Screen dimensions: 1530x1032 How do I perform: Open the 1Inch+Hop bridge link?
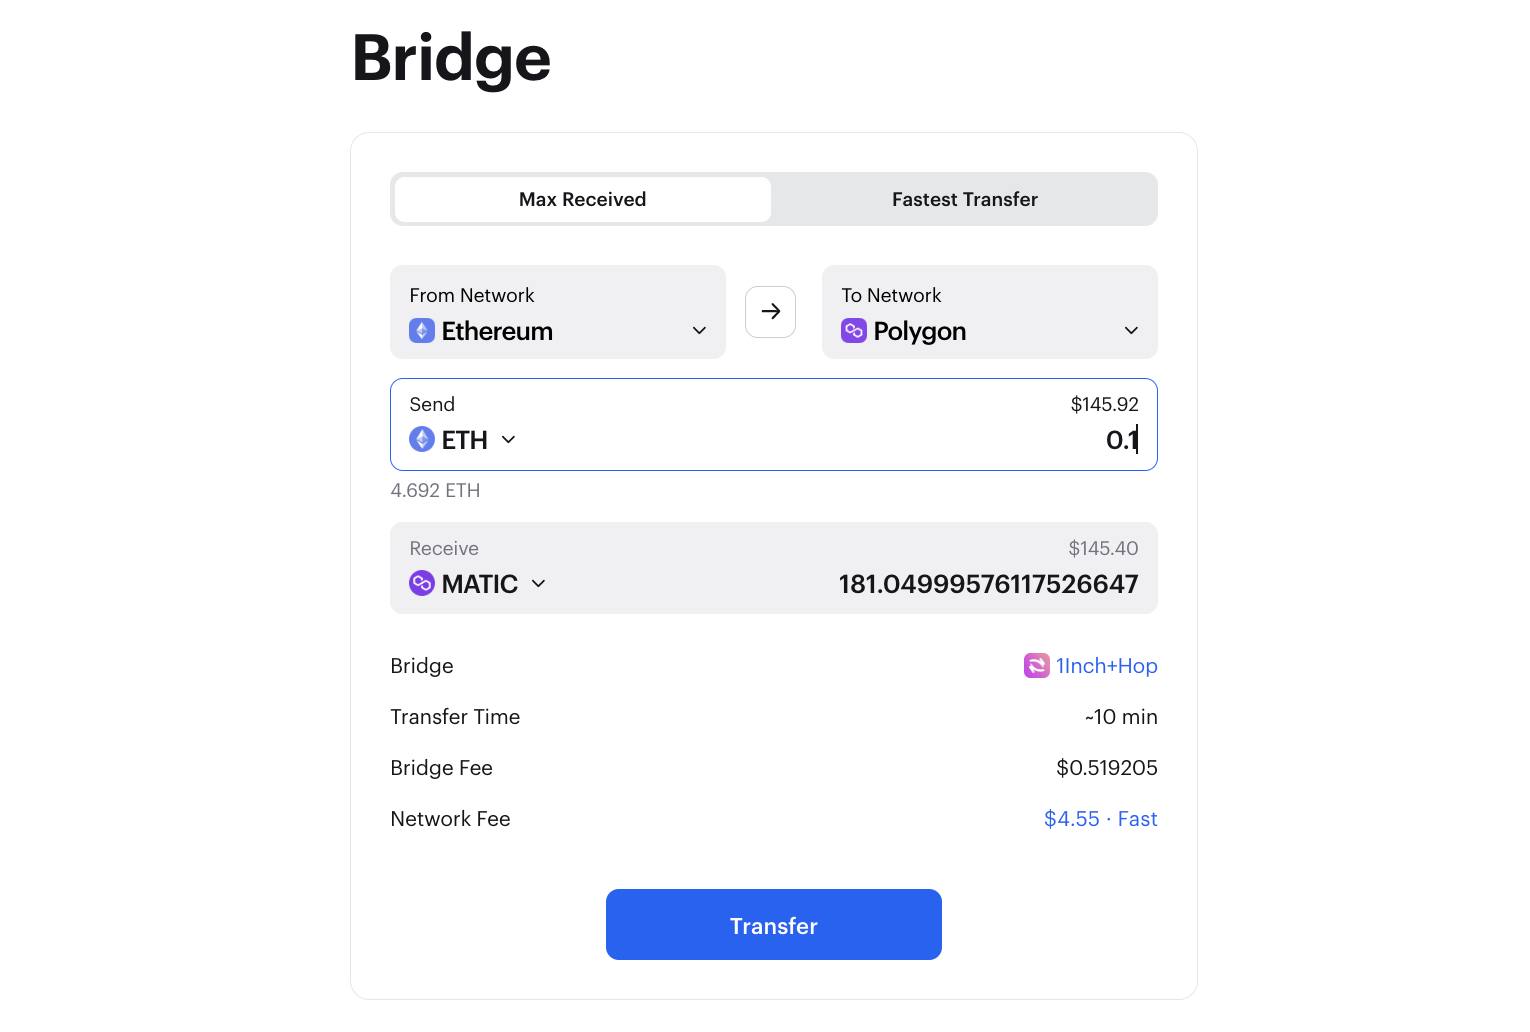pos(1105,665)
